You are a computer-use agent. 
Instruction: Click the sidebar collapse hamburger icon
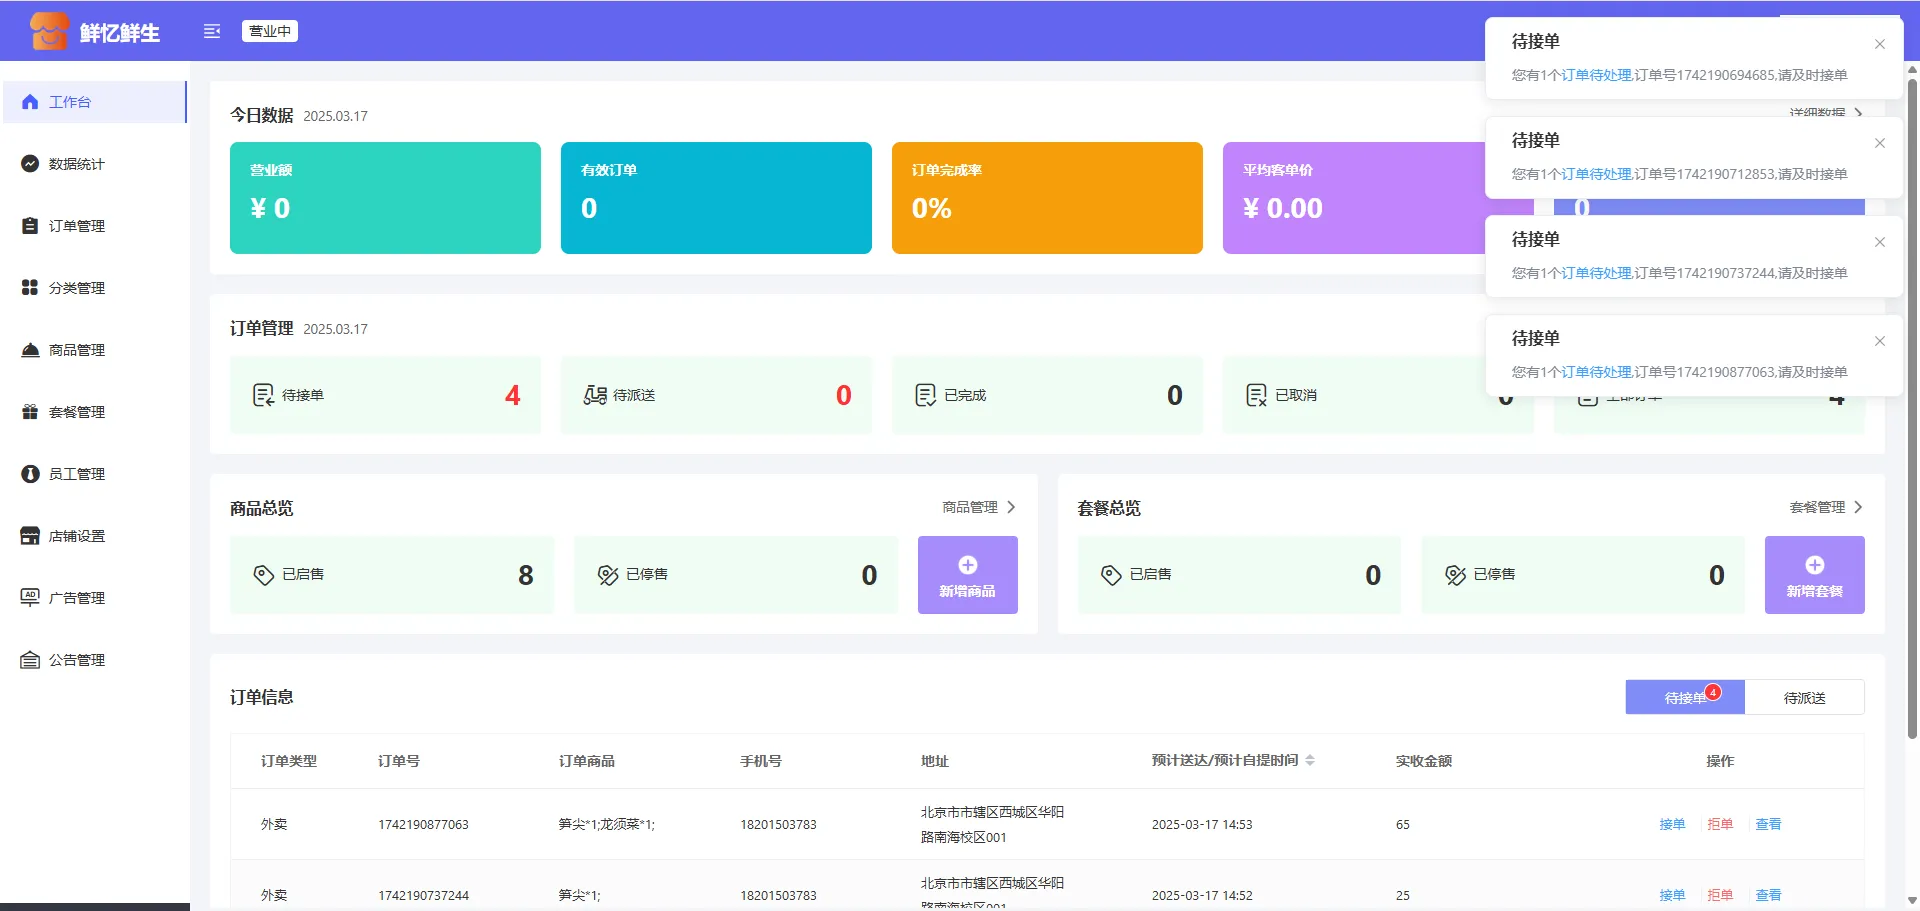point(211,31)
